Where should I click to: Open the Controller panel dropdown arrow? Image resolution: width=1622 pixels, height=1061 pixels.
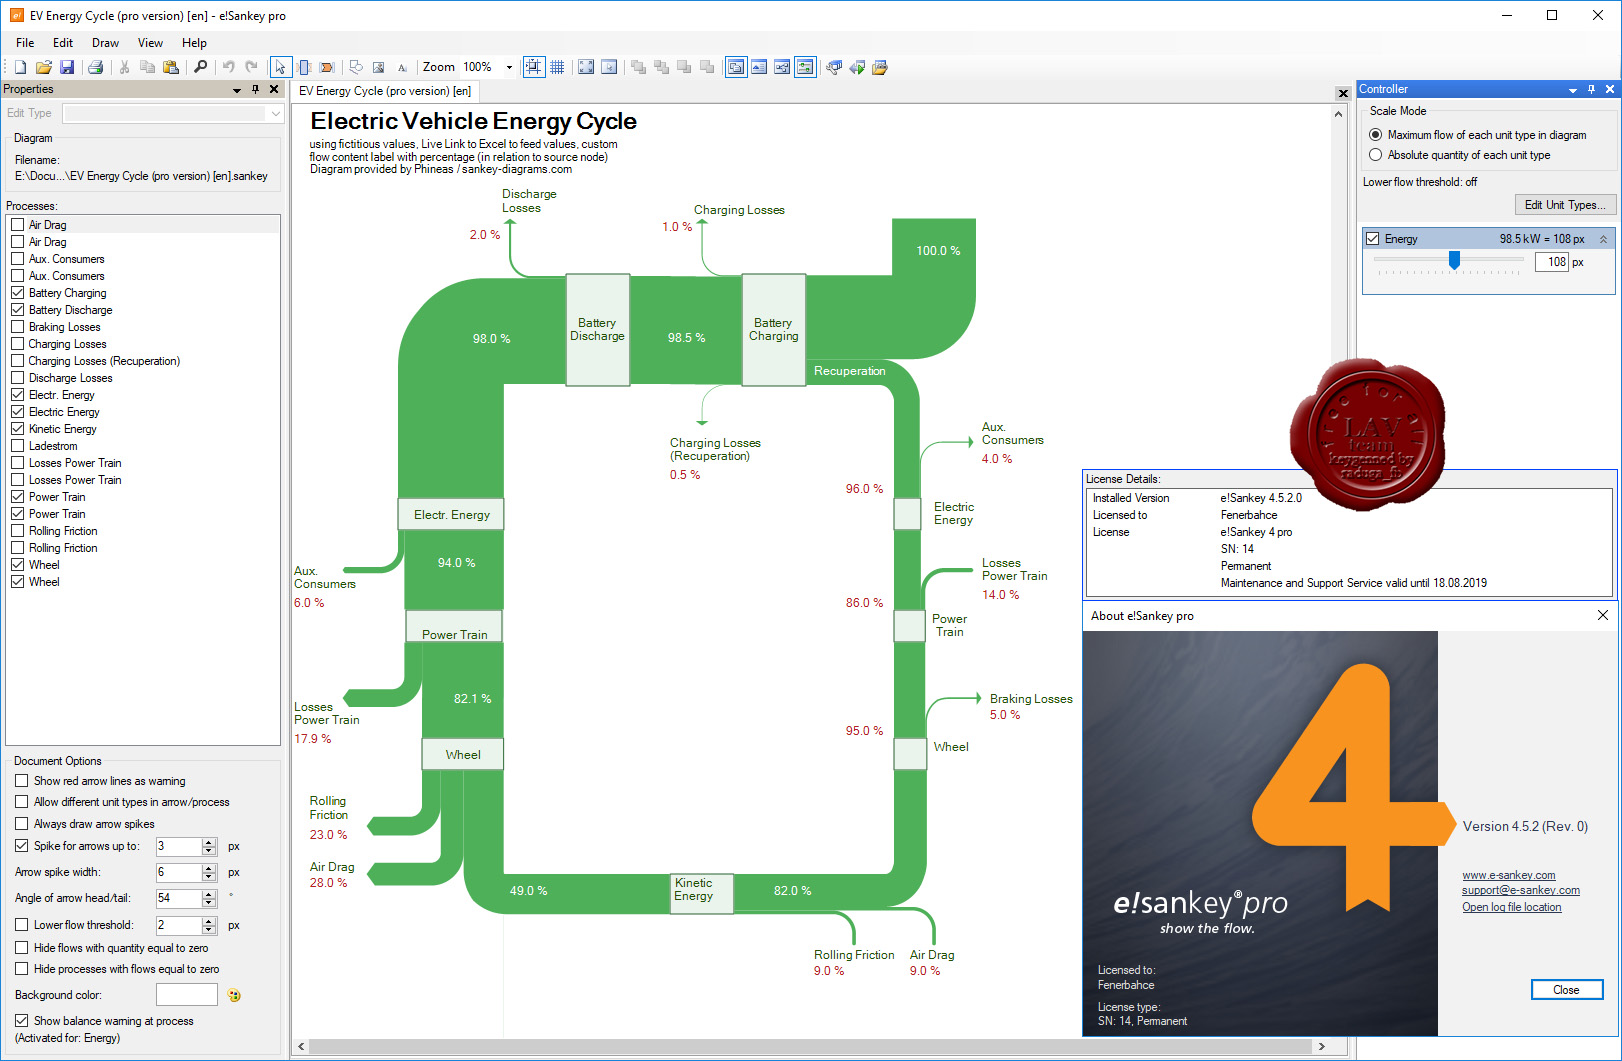(1573, 90)
